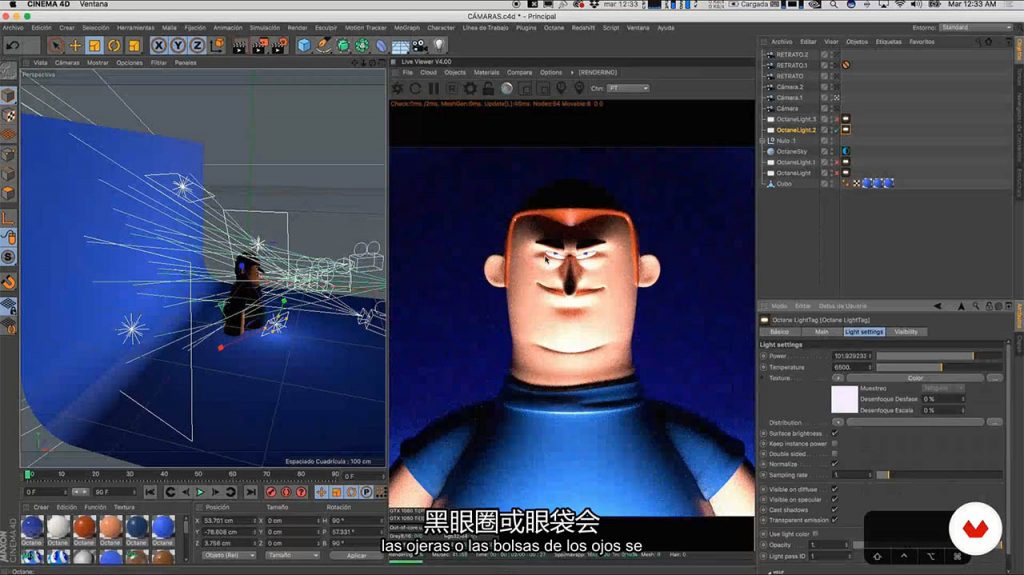Enable Use light color checkbox
The width and height of the screenshot is (1024, 575).
click(816, 534)
